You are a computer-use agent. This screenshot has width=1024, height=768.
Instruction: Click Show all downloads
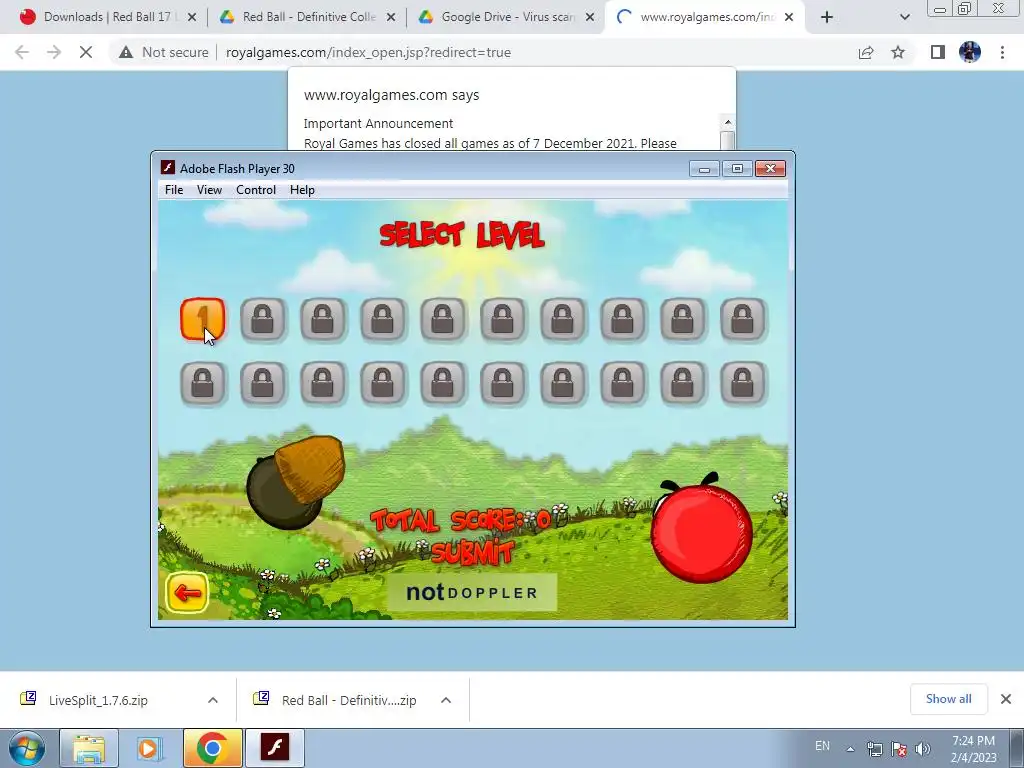[x=948, y=699]
